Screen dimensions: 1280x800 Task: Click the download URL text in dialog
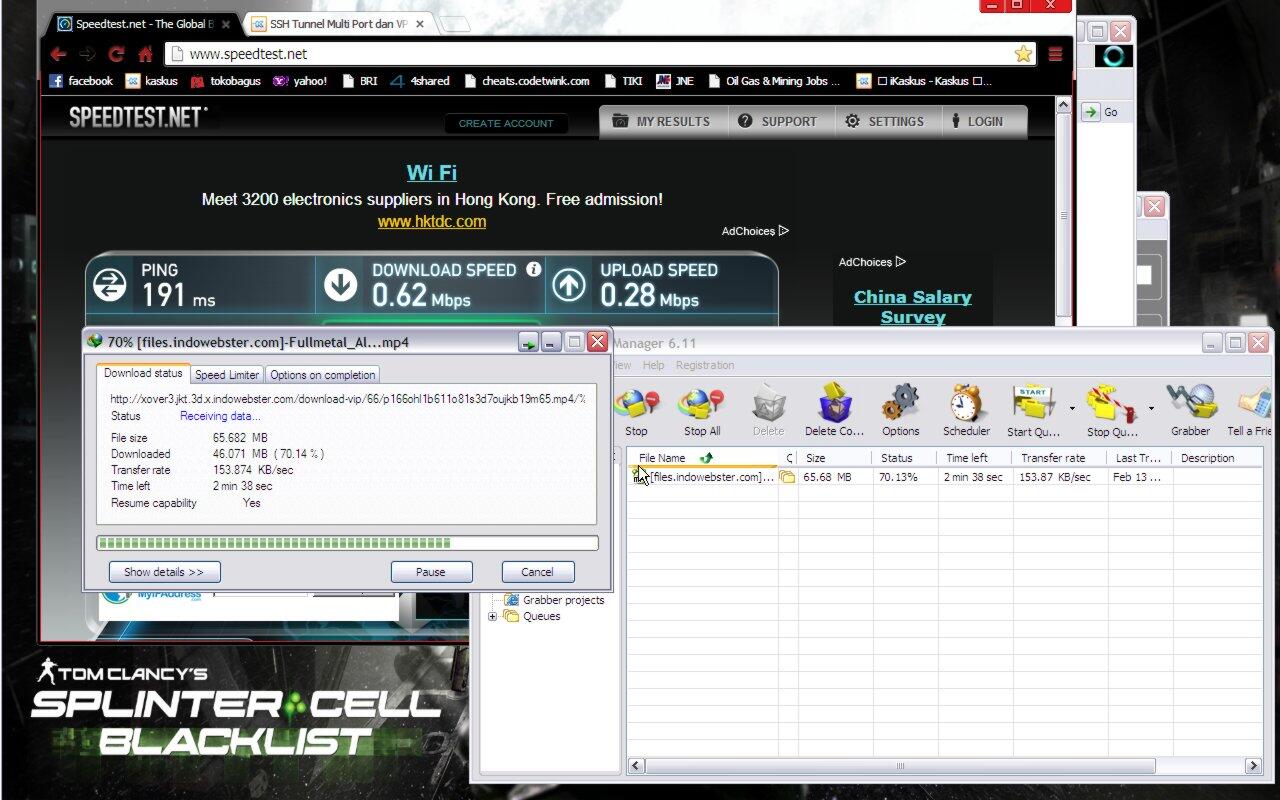(347, 398)
